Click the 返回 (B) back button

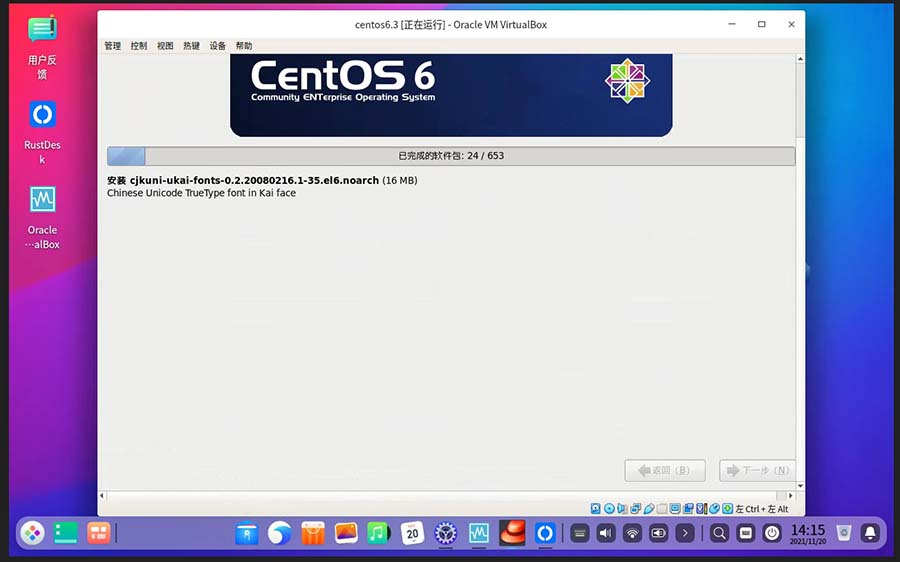664,470
